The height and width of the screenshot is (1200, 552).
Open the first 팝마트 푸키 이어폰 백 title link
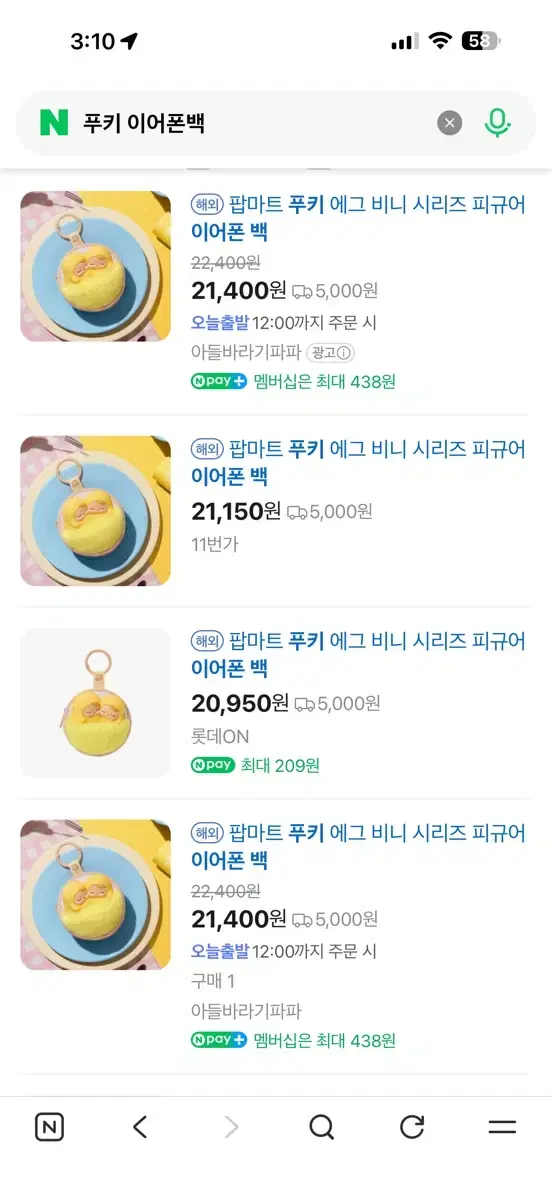point(359,218)
